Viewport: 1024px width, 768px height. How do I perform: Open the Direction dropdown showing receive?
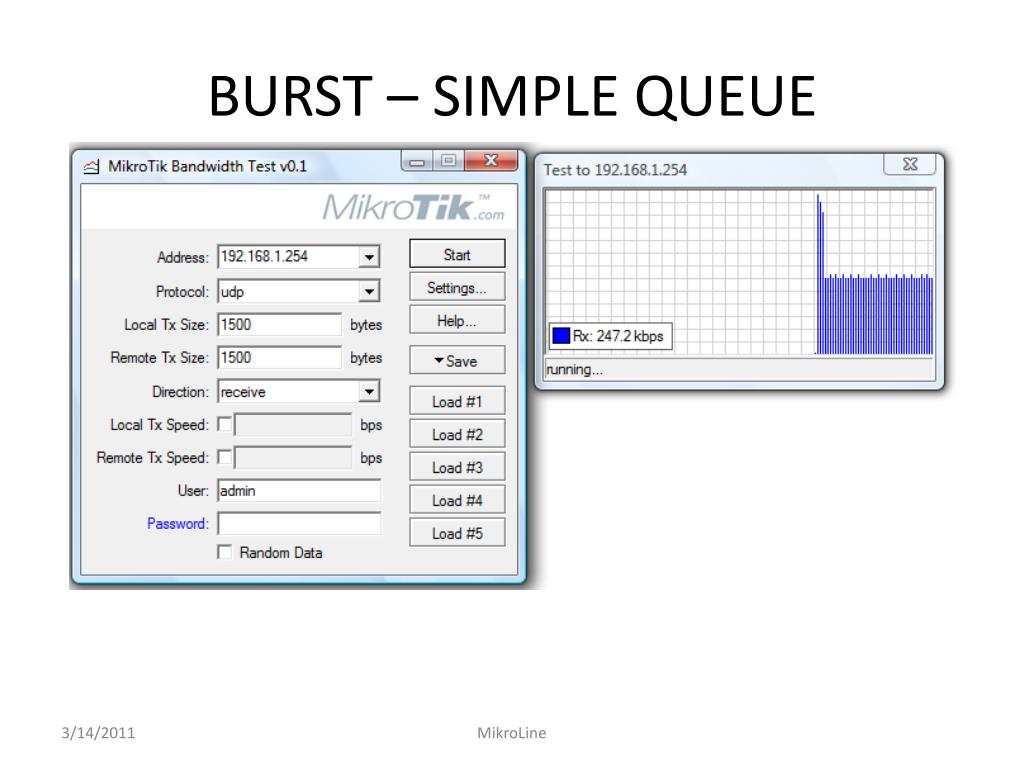(x=369, y=391)
